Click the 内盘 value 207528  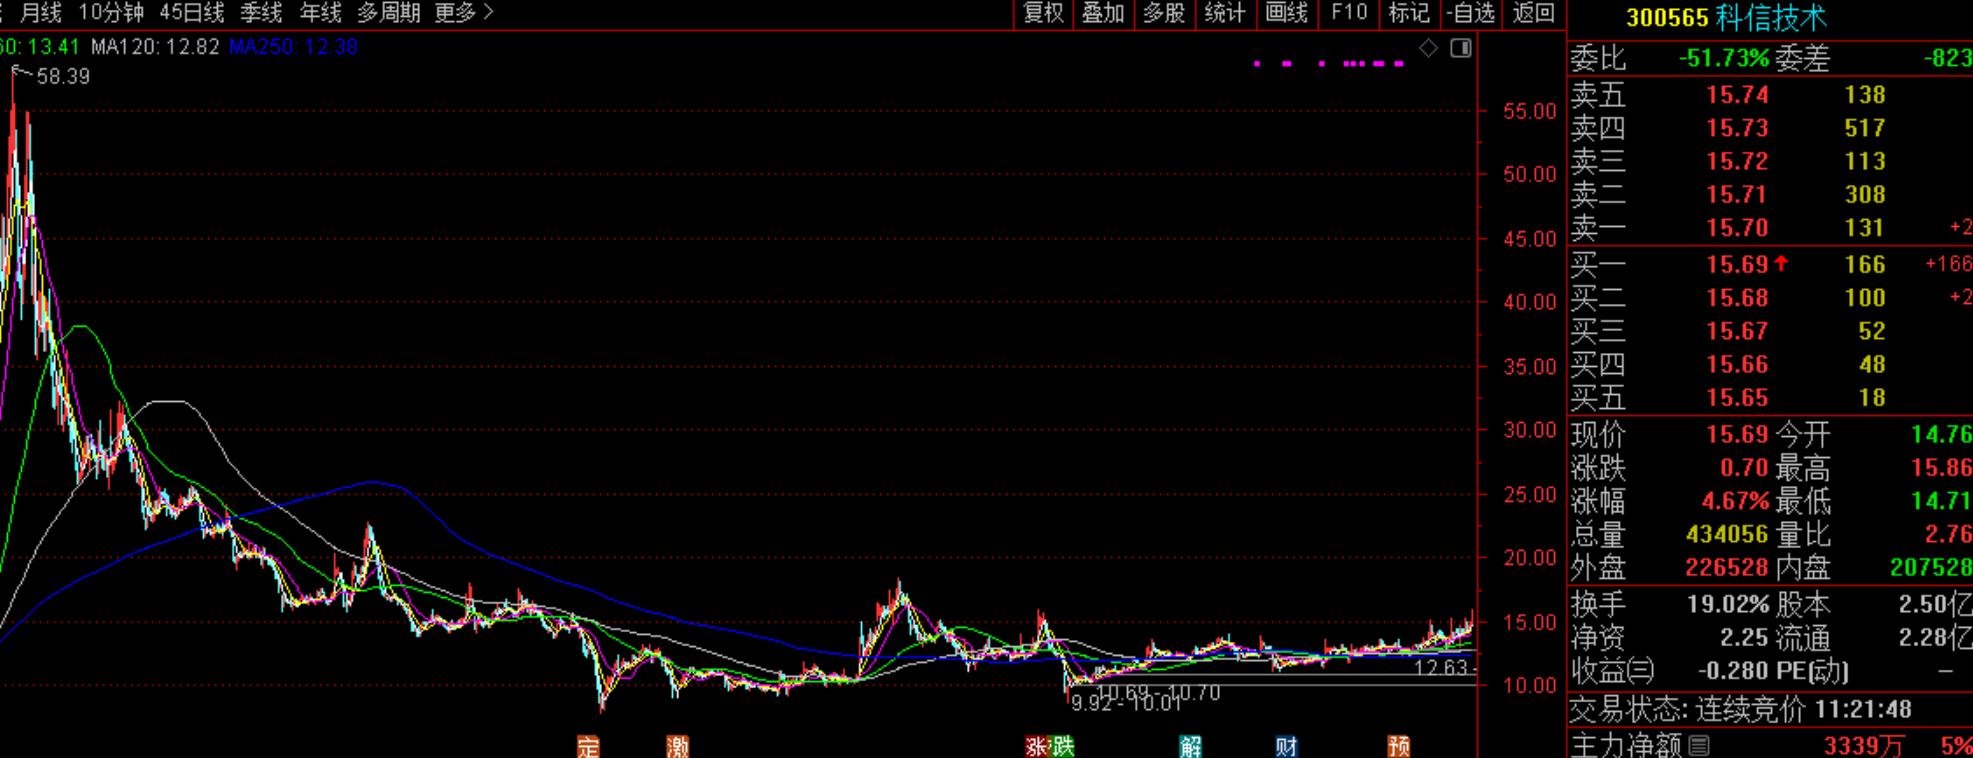[1931, 568]
